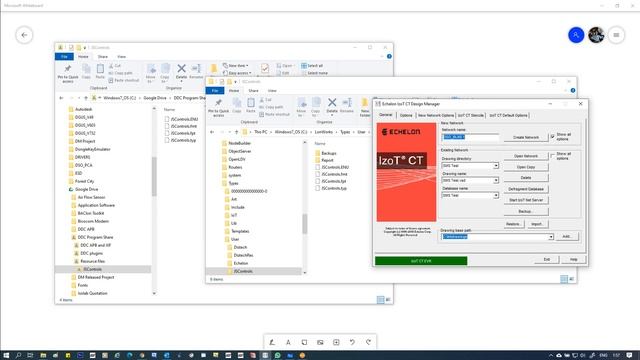Open the General tab in Design Manager

pos(386,115)
